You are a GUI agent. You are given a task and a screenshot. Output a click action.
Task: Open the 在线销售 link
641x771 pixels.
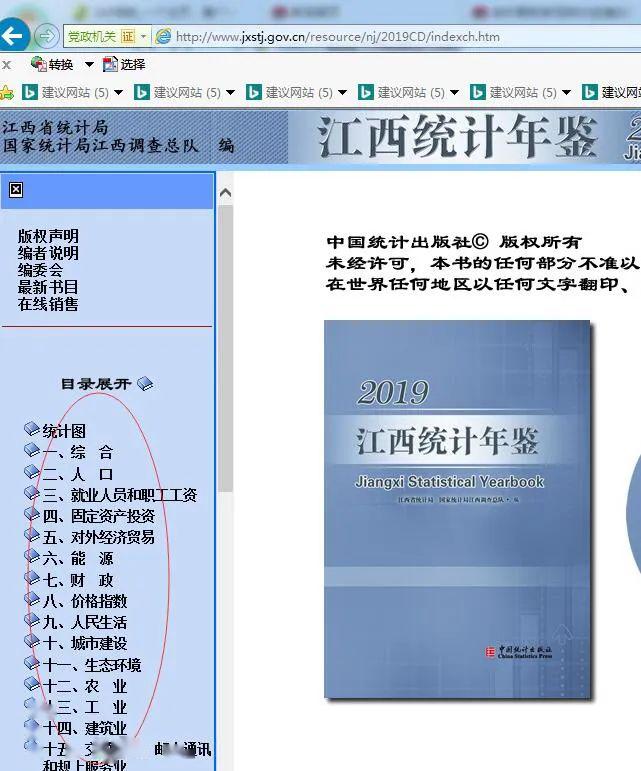click(48, 304)
